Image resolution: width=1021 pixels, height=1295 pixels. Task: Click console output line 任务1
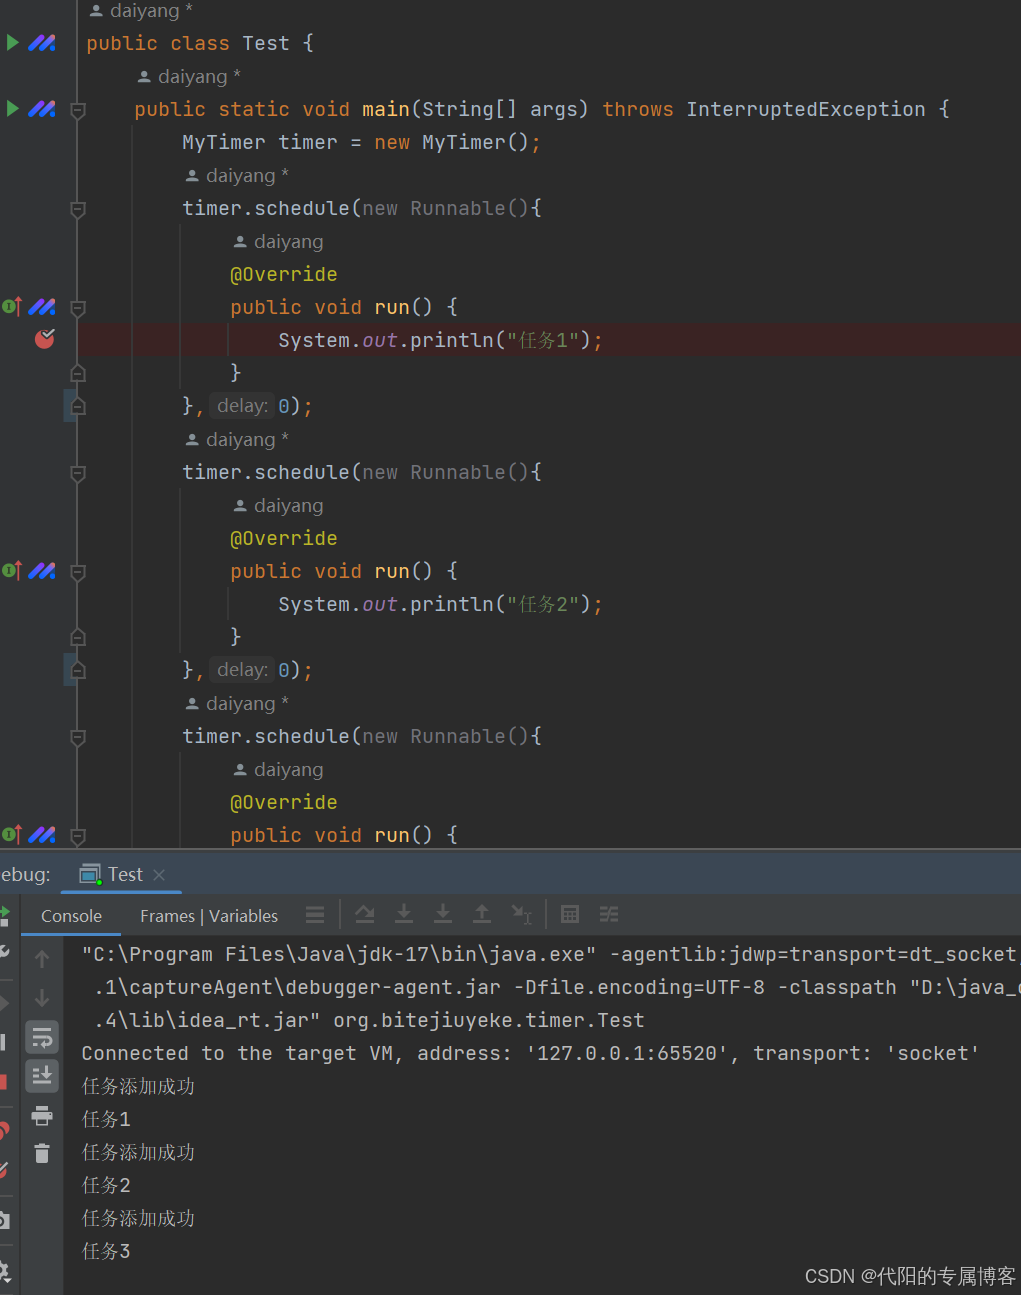click(x=106, y=1119)
